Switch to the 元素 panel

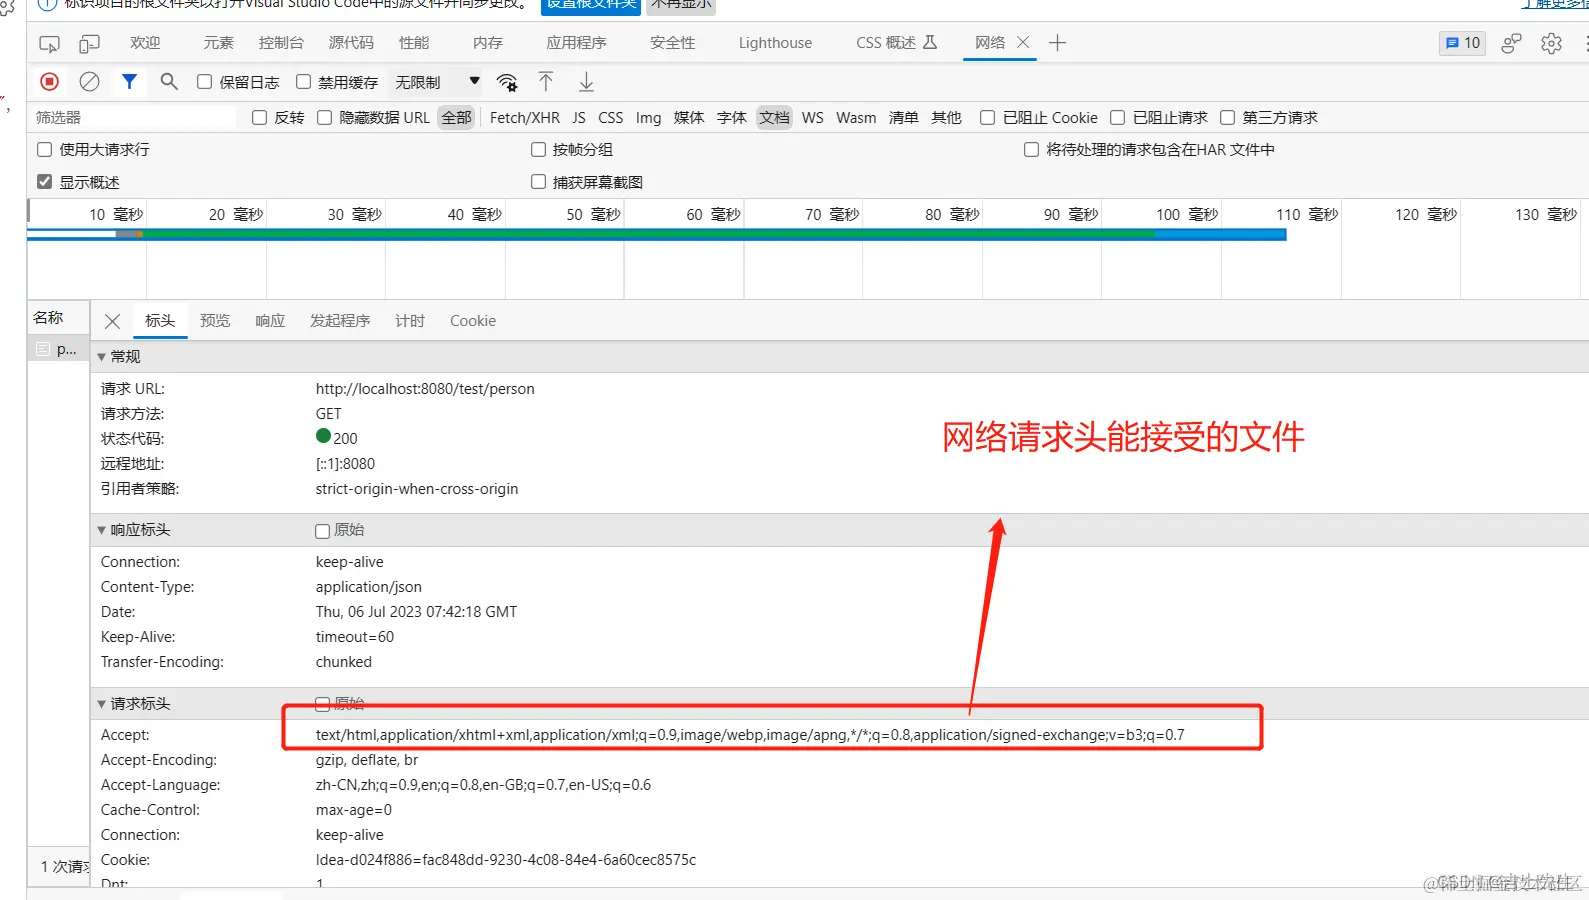click(218, 43)
